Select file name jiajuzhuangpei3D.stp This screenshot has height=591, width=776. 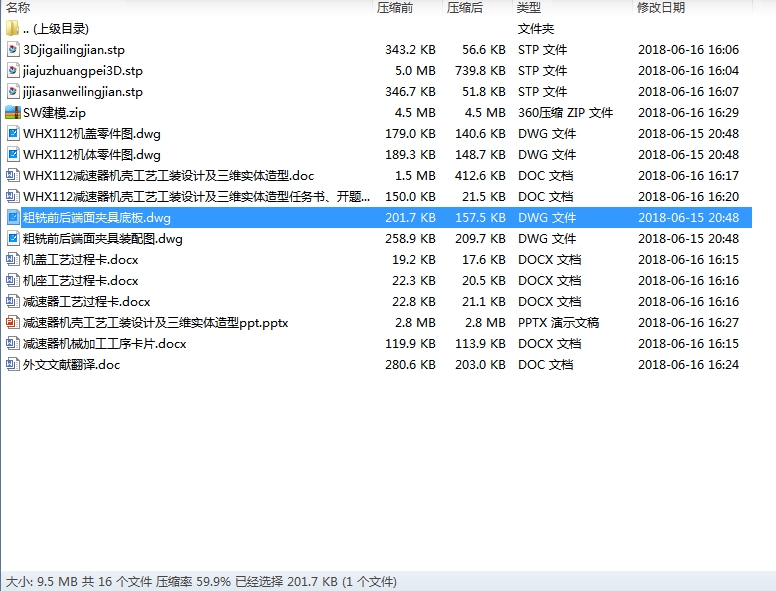click(83, 71)
